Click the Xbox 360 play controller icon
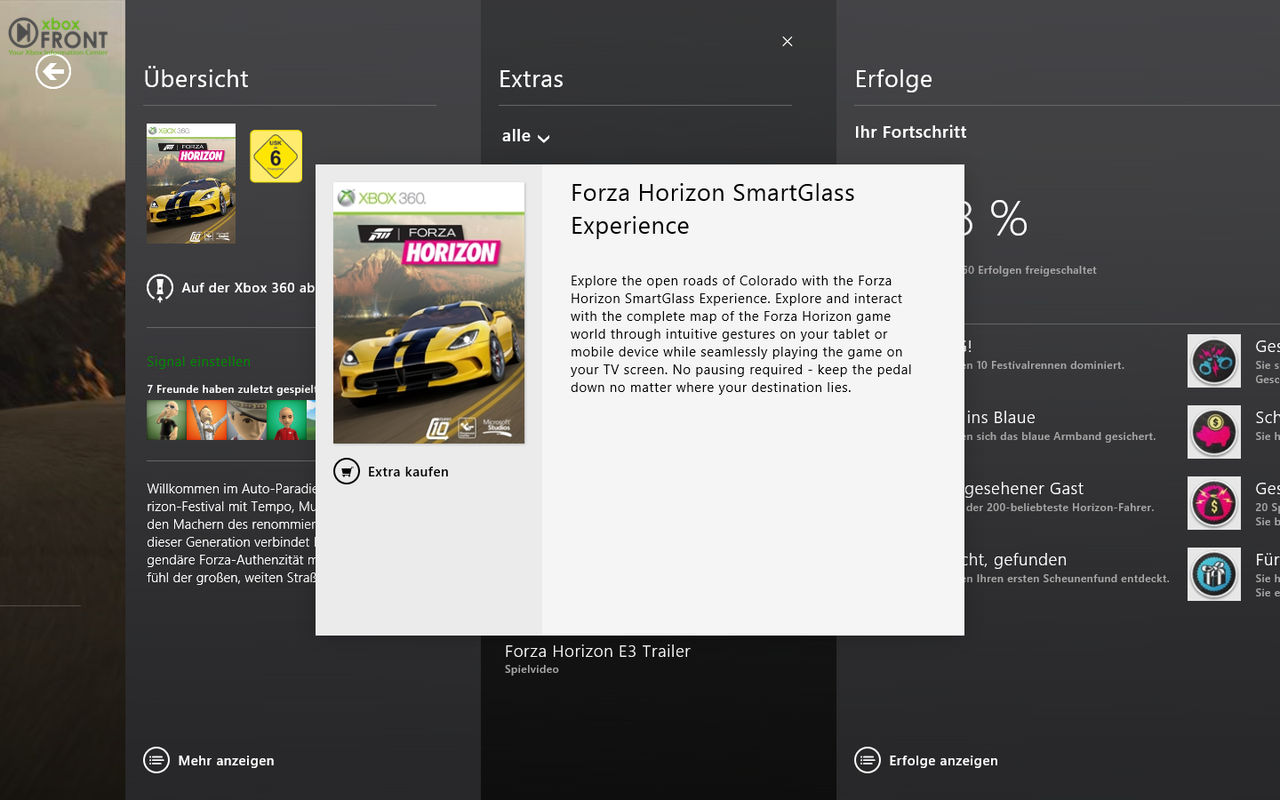 [160, 288]
